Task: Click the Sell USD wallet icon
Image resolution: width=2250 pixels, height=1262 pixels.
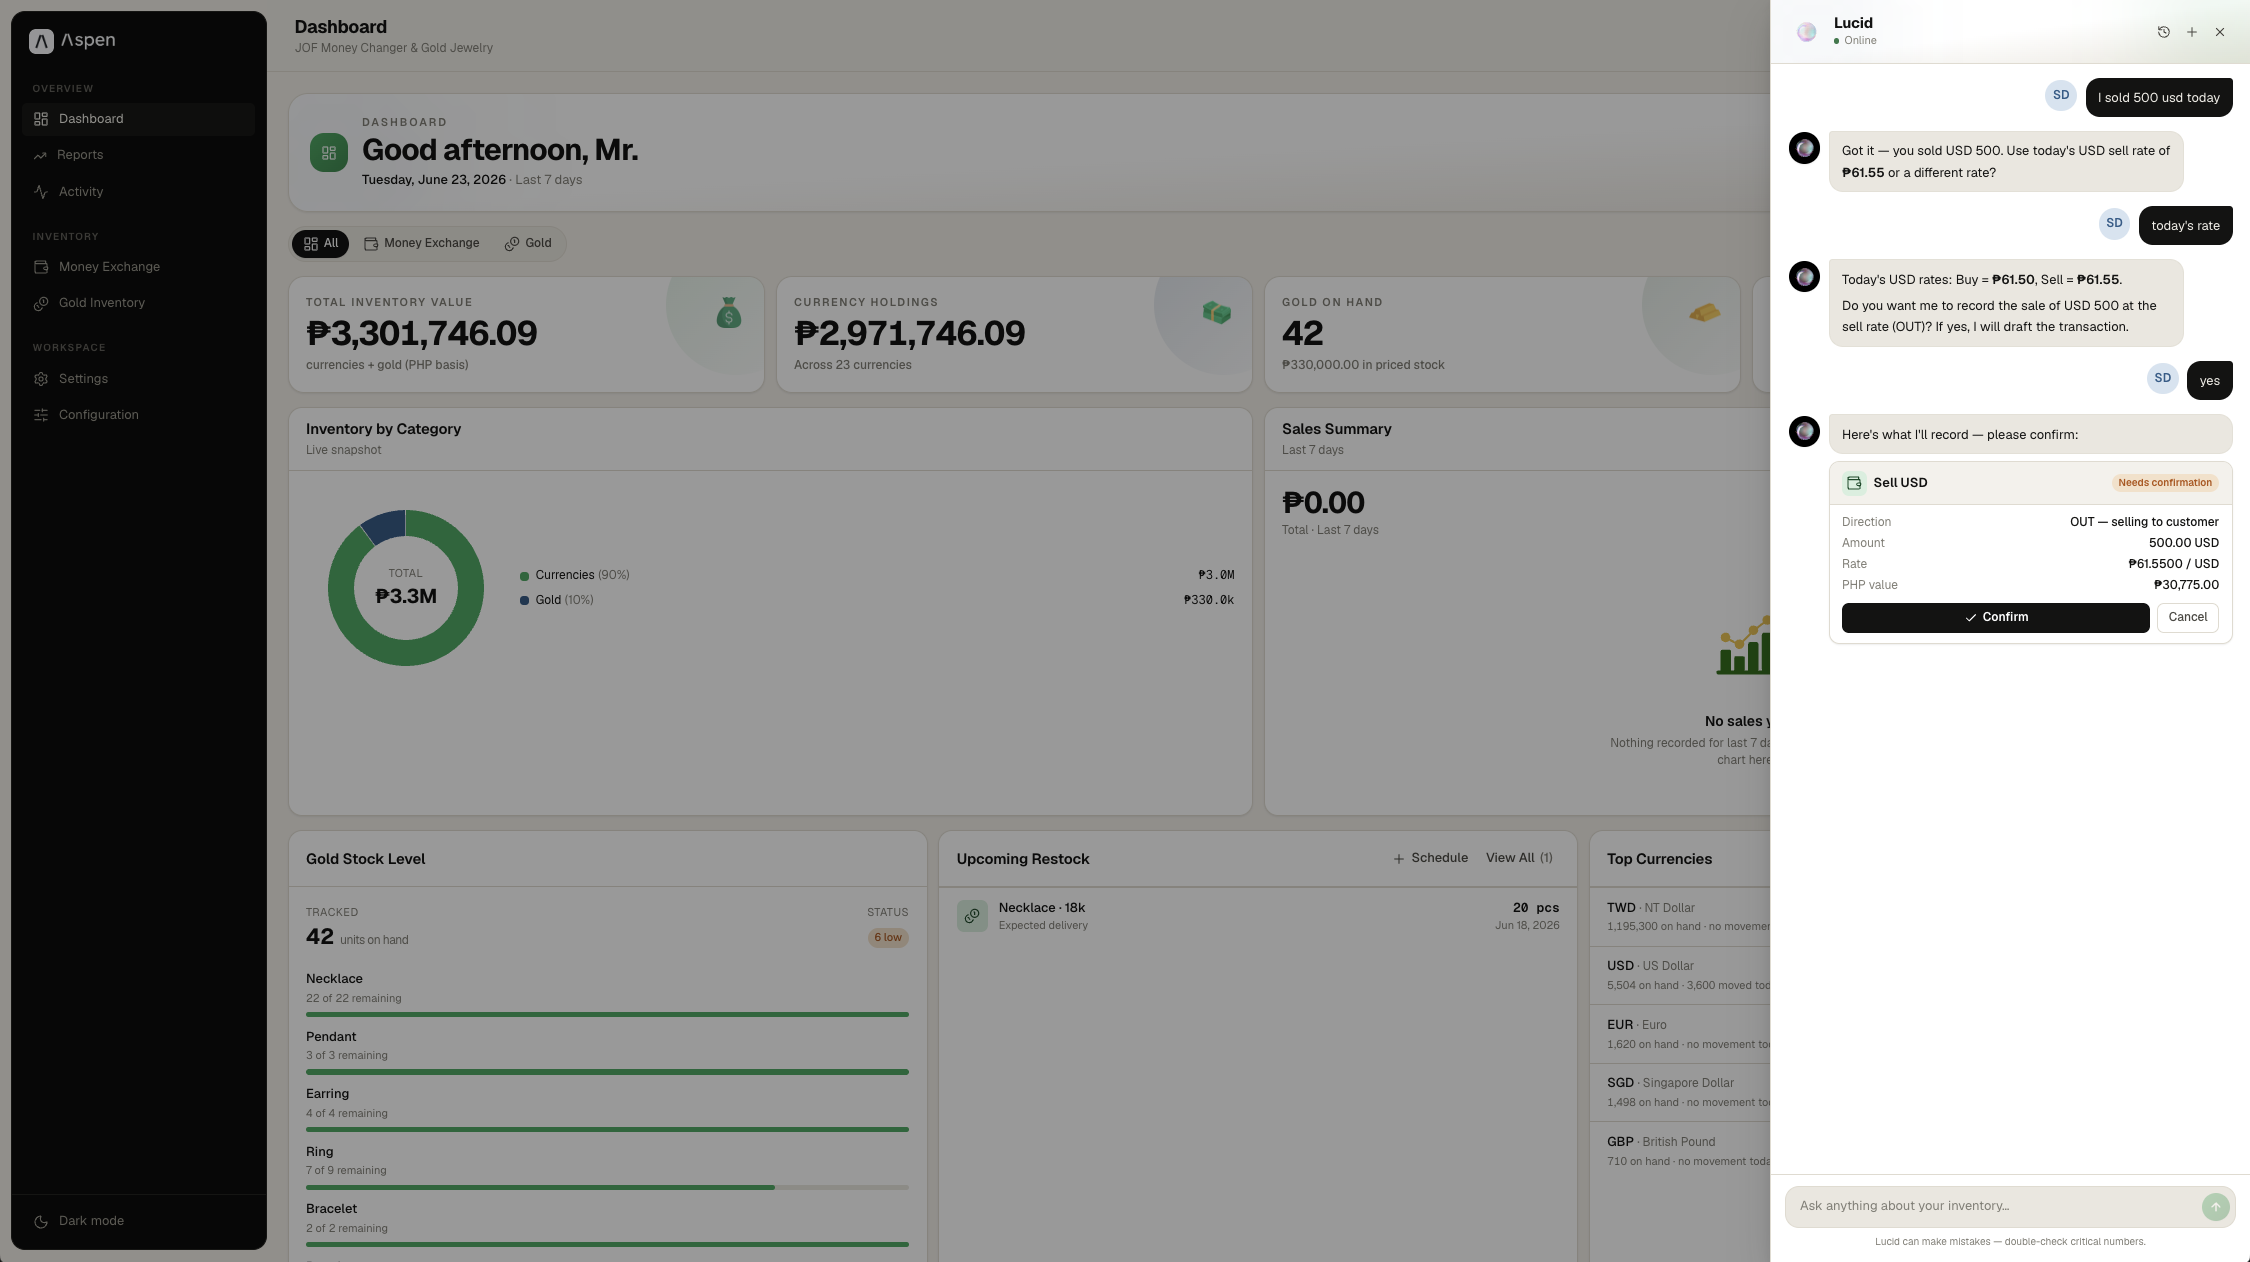Action: tap(1854, 483)
